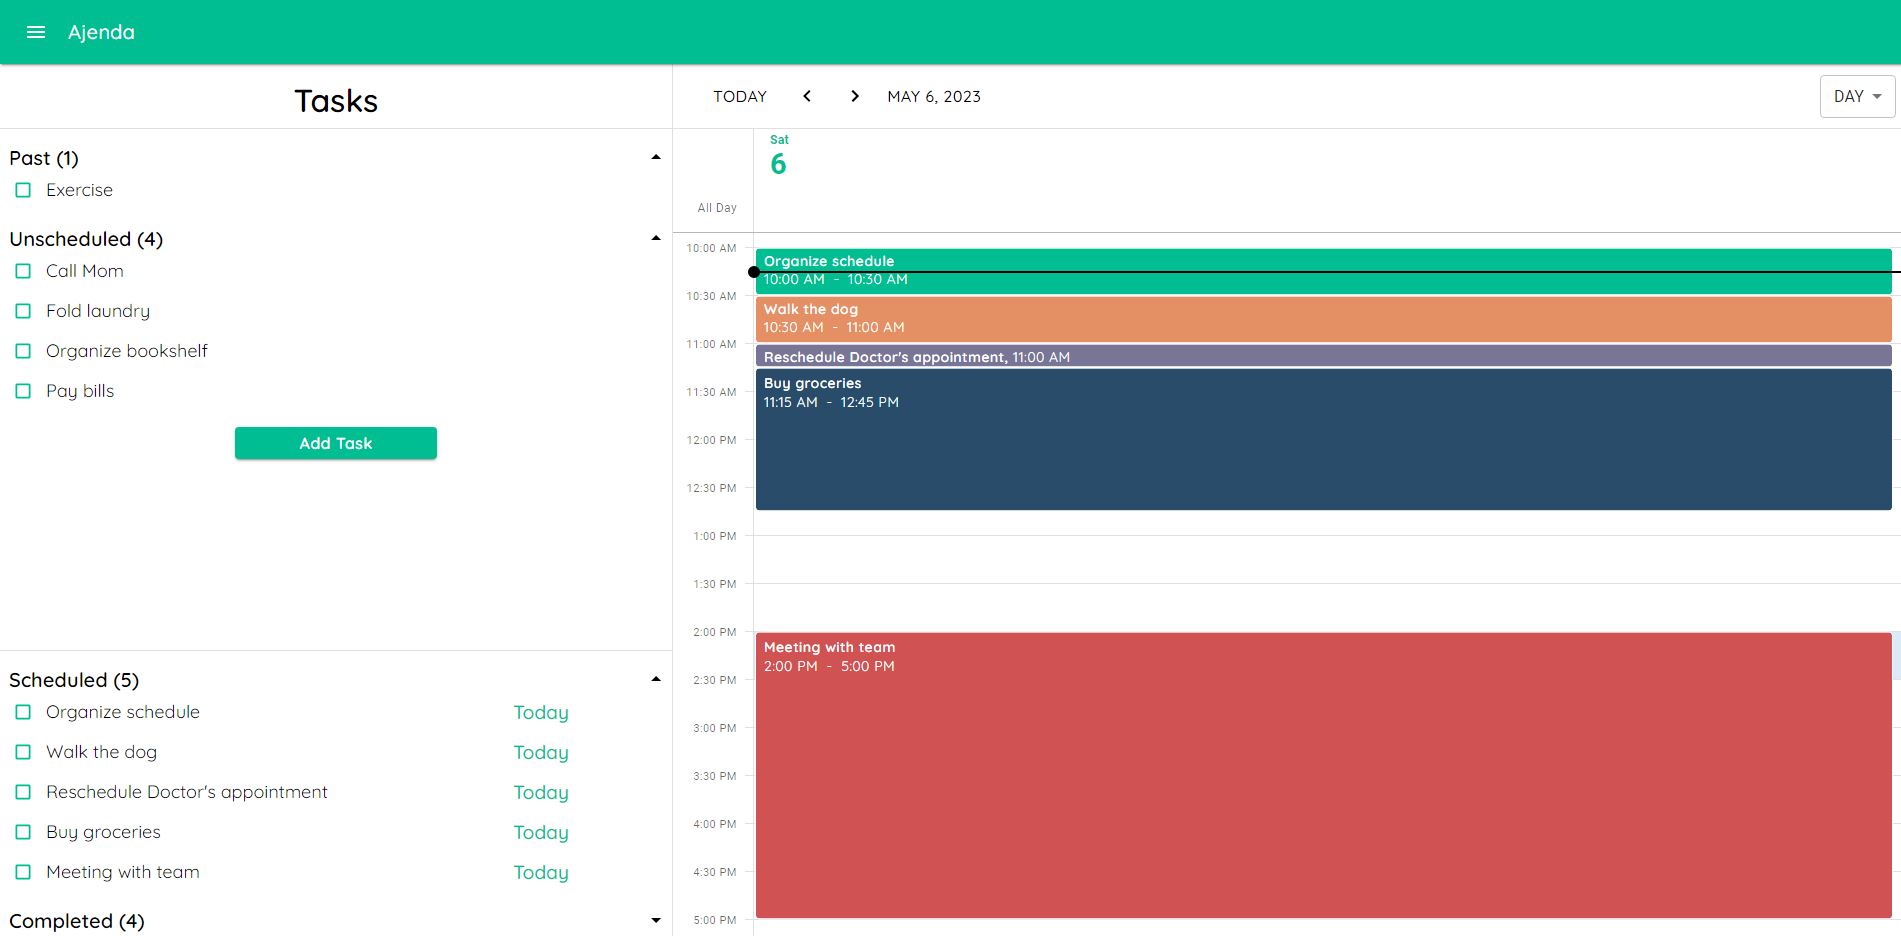Collapse the Past tasks section

coord(656,156)
